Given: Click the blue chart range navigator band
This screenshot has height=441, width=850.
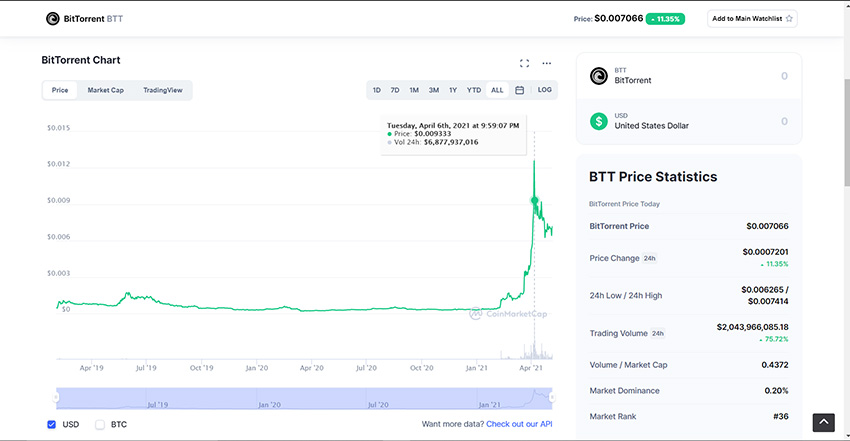Looking at the screenshot, I should [304, 398].
